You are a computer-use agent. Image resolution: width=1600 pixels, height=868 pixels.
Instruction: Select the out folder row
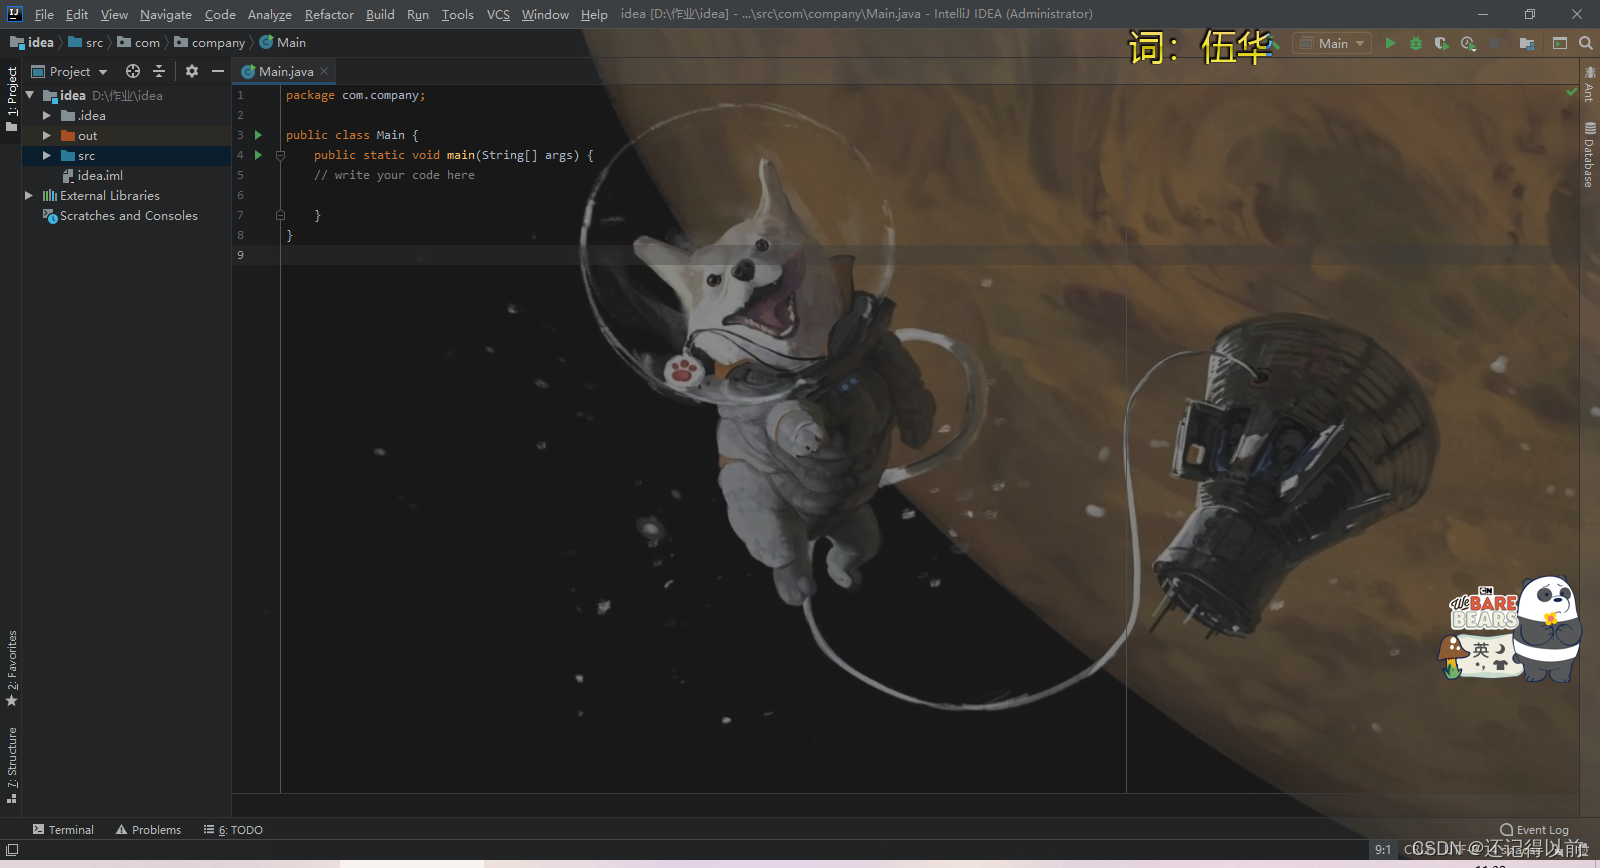point(127,135)
